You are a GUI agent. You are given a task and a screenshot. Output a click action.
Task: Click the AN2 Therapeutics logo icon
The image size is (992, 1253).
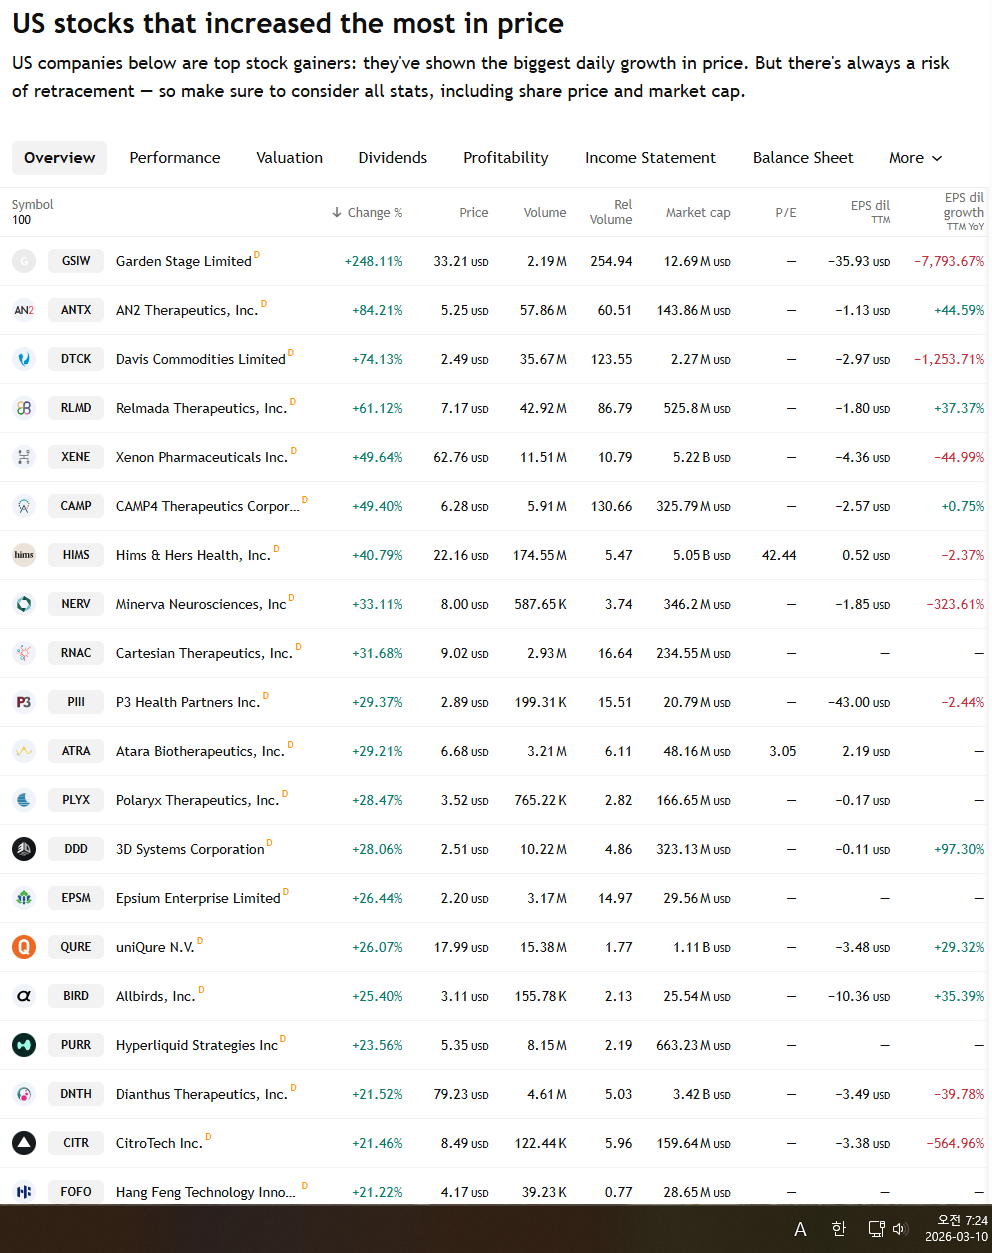coord(24,310)
